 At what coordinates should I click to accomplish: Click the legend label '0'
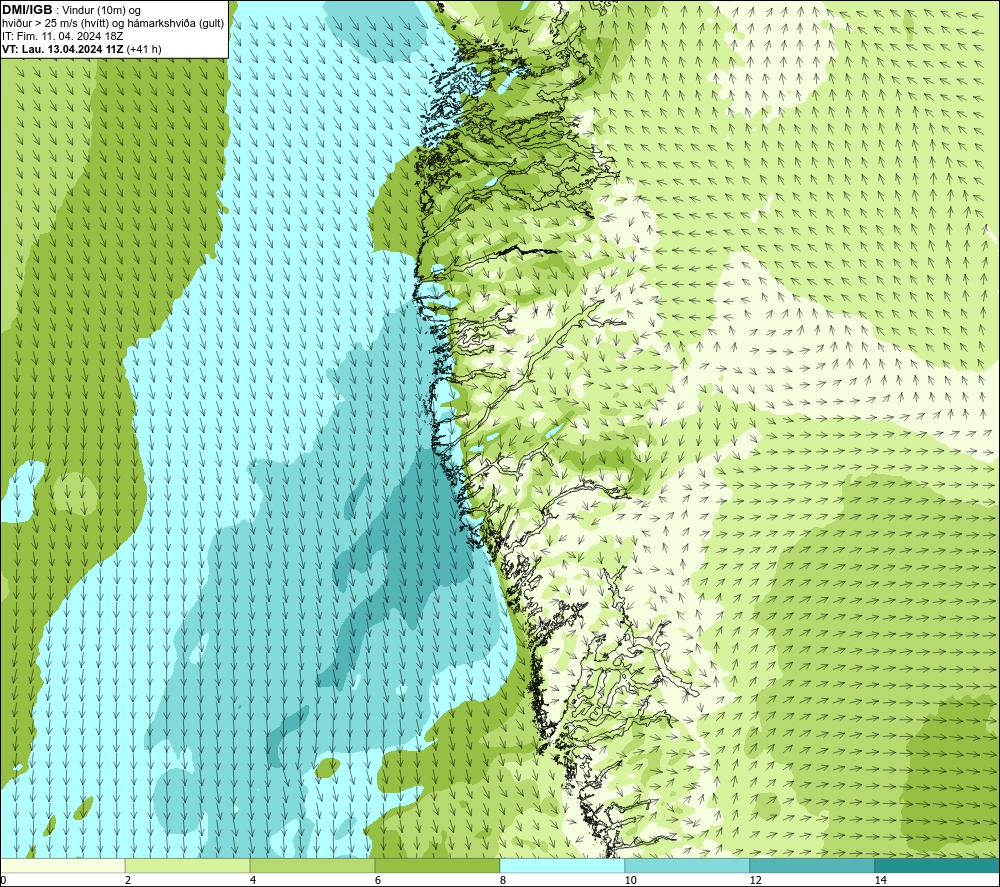tap(3, 880)
